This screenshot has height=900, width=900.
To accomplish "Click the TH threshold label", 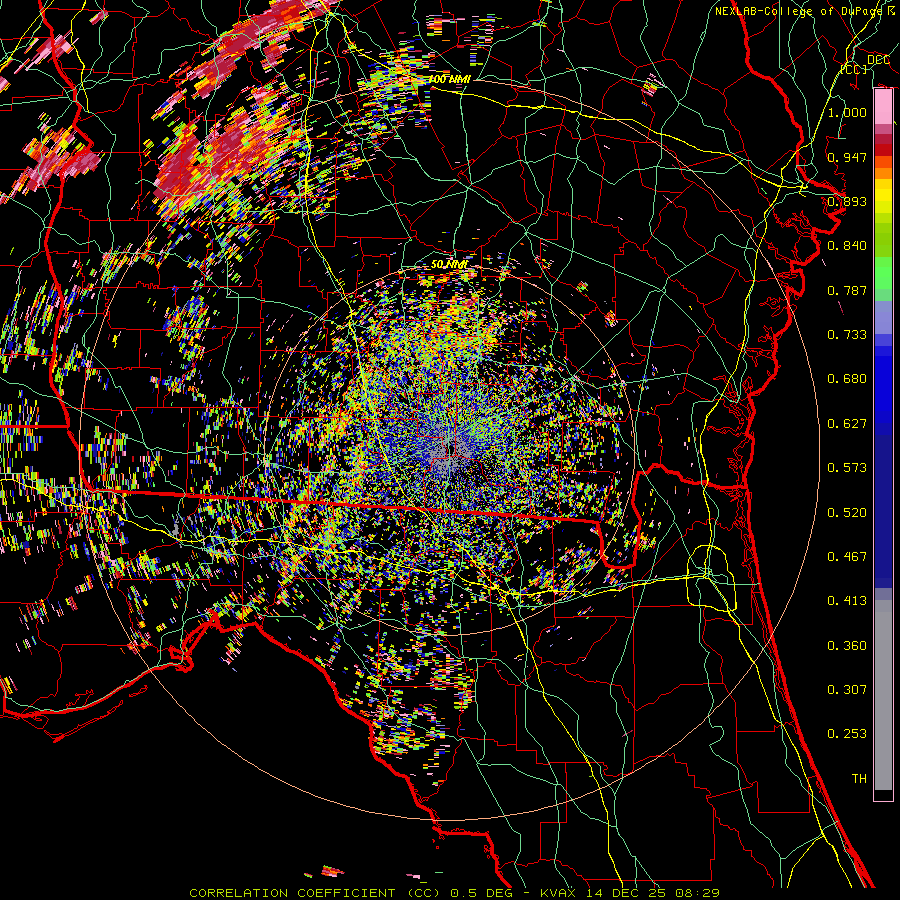I will click(859, 778).
